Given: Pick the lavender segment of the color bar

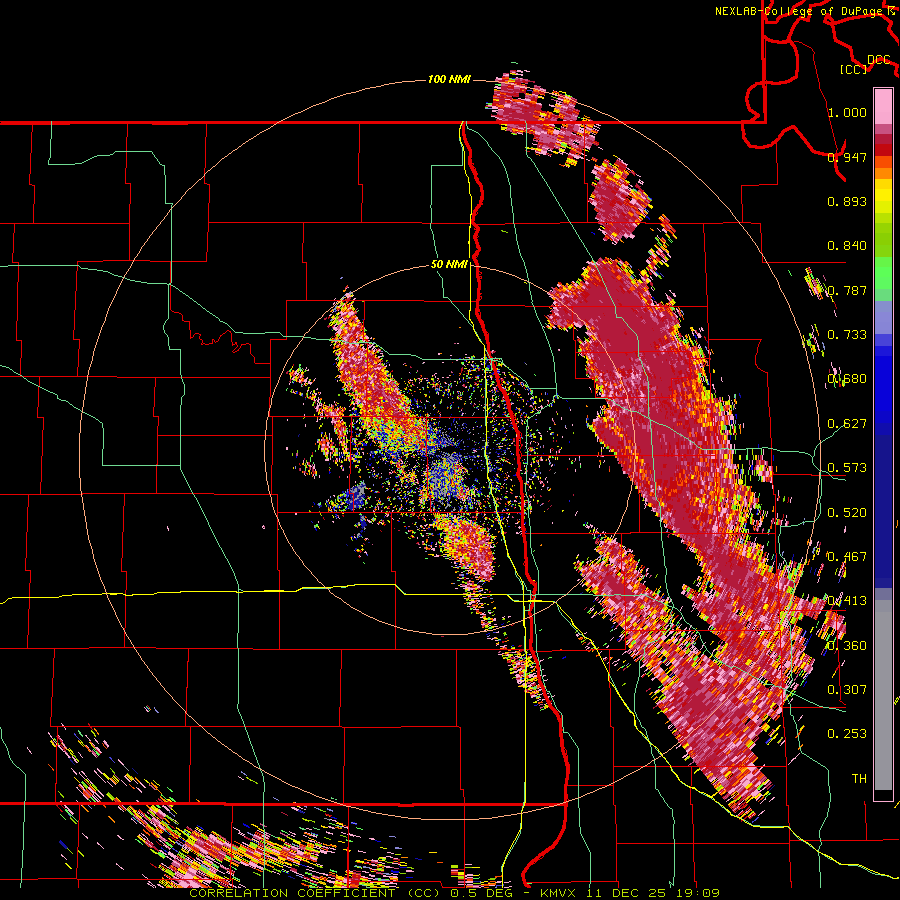Looking at the screenshot, I should click(x=883, y=317).
